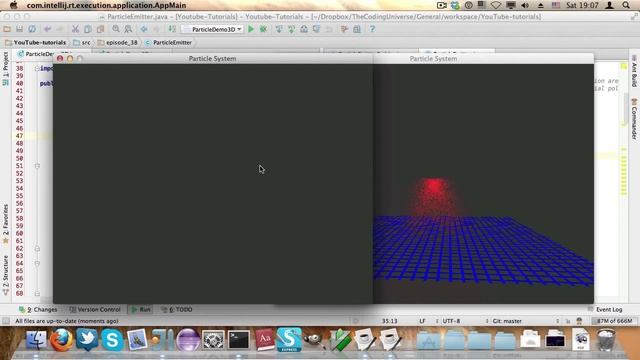The height and width of the screenshot is (360, 640).
Task: Select the episode_38 breadcrumb
Action: pyautogui.click(x=118, y=42)
